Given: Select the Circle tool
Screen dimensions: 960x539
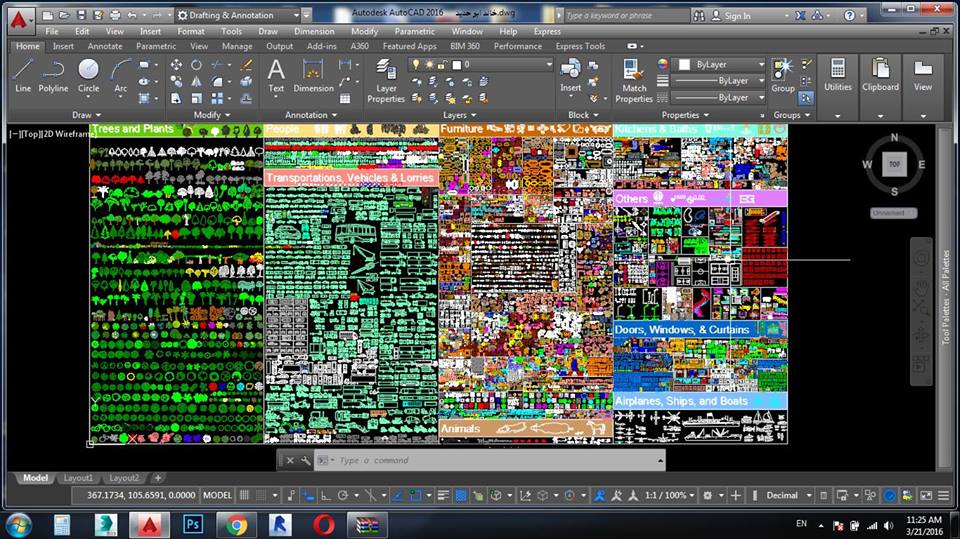Looking at the screenshot, I should (88, 76).
